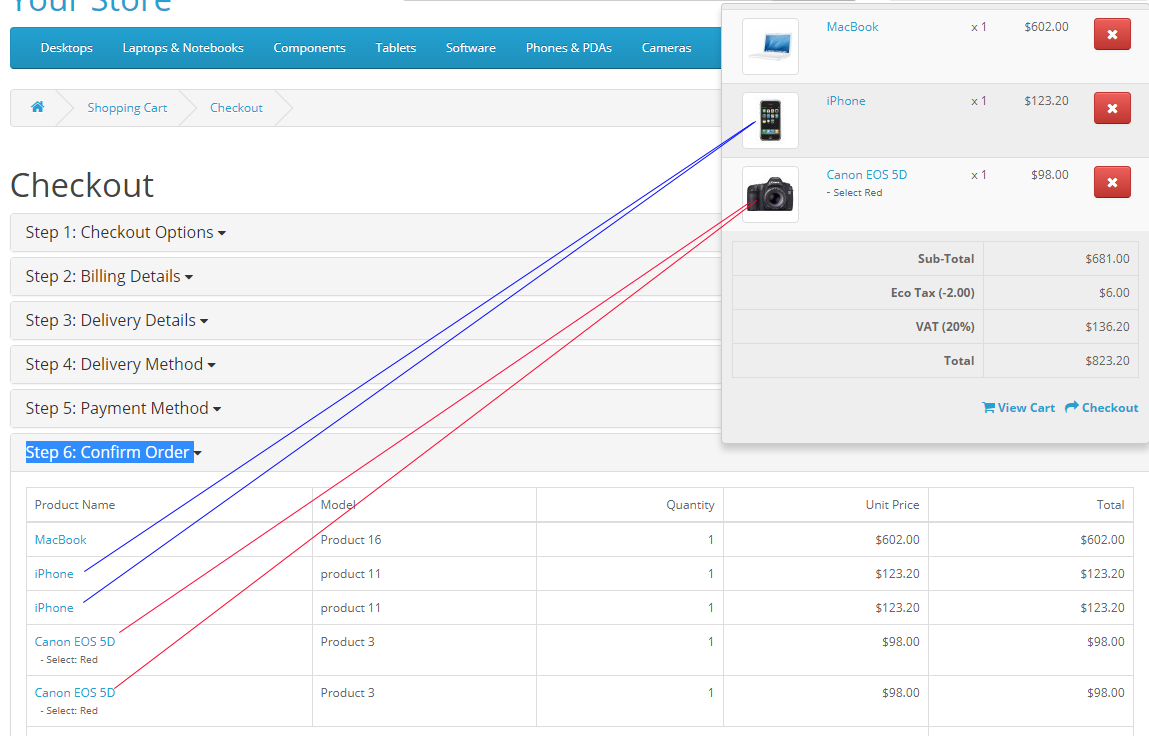Open MacBook link in cart dropdown

click(852, 26)
